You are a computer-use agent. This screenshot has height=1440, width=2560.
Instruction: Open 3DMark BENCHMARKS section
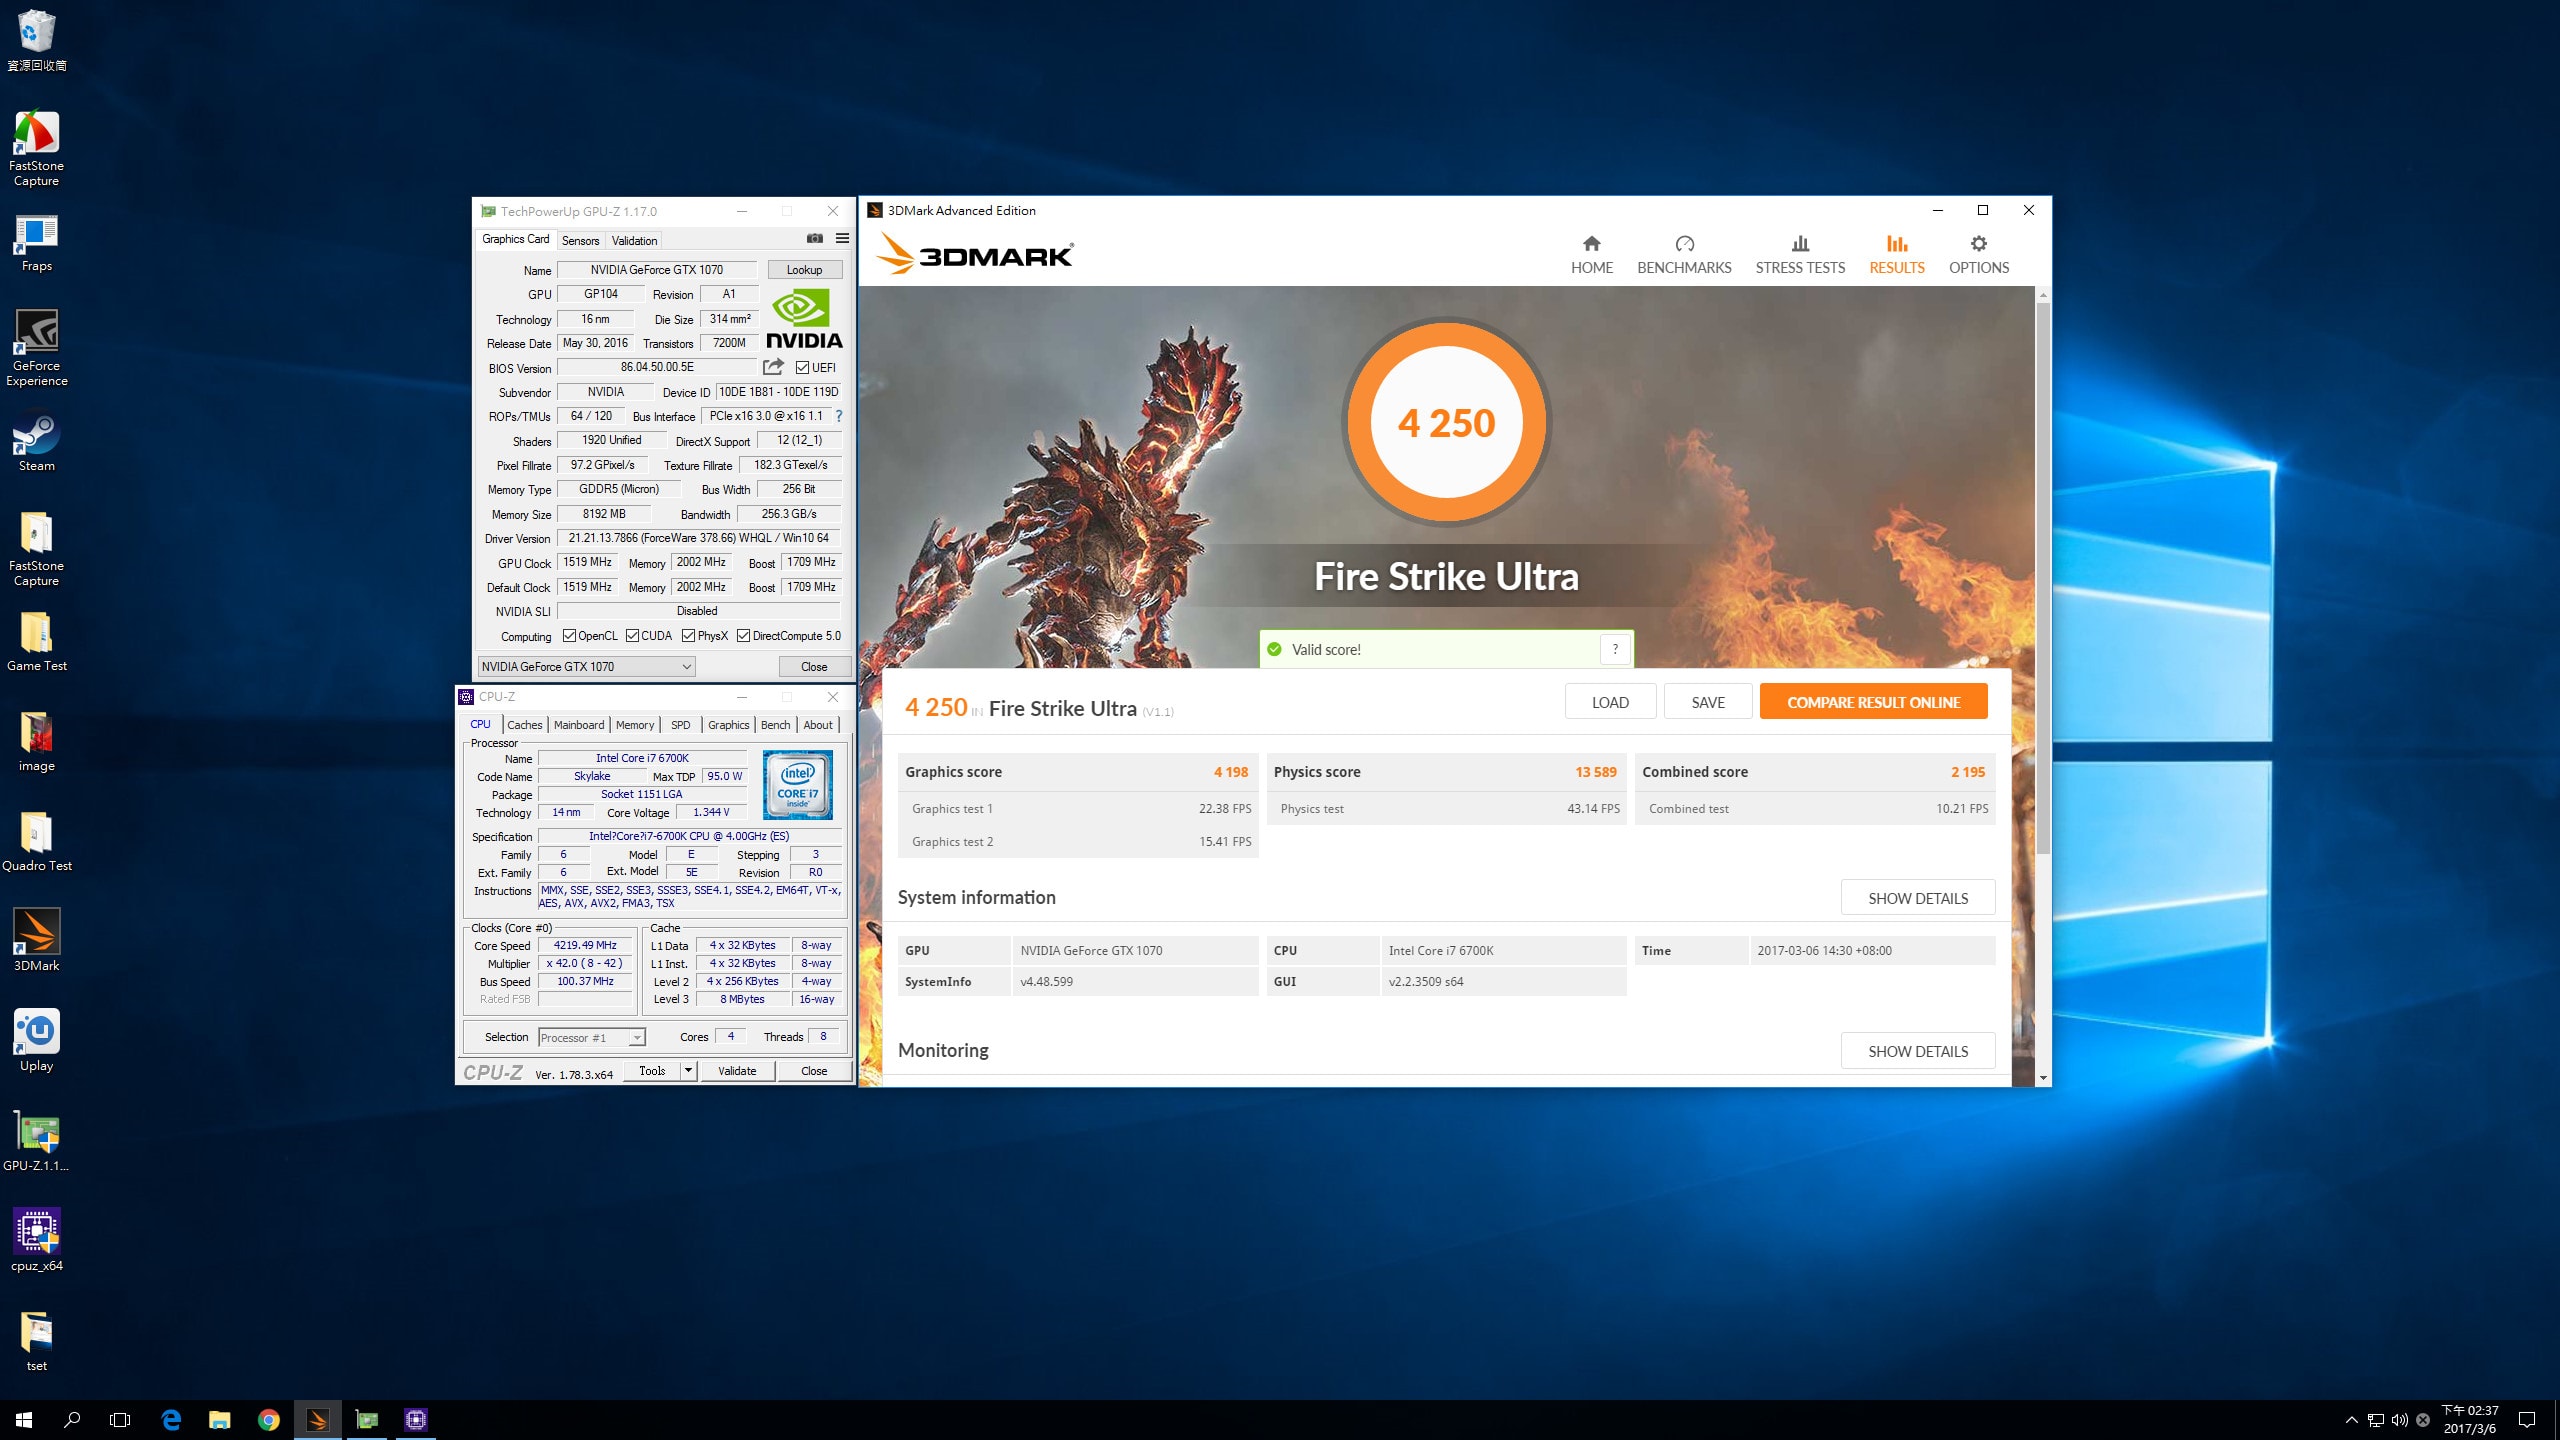[x=1684, y=255]
